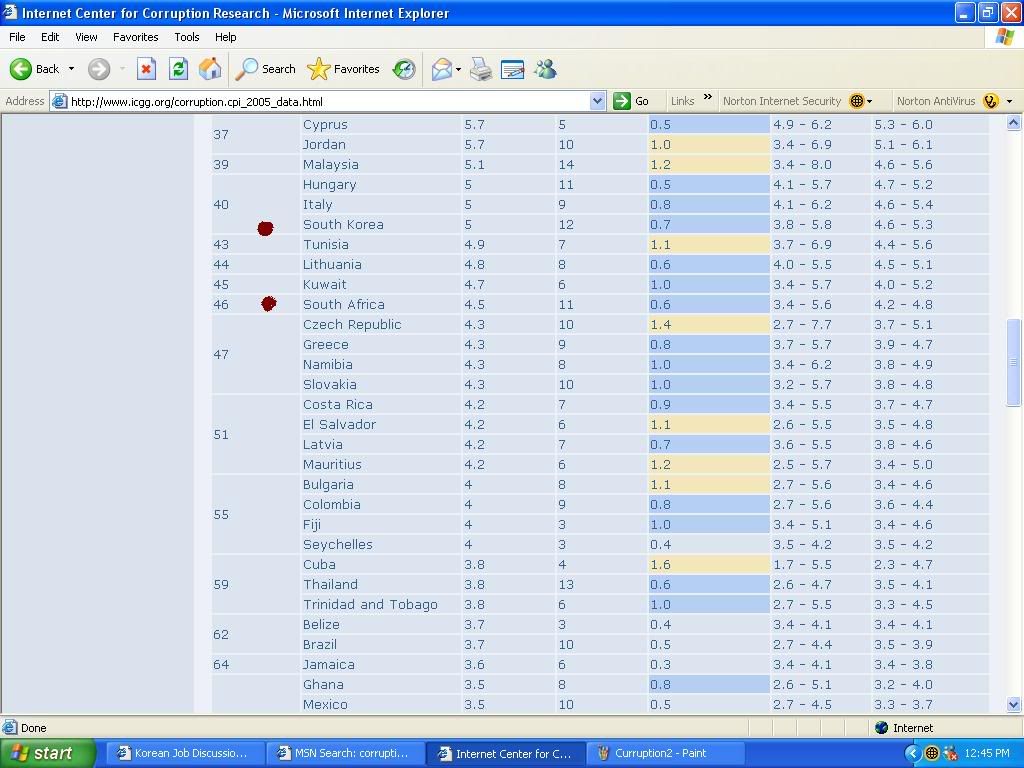The height and width of the screenshot is (768, 1024).
Task: Expand the address bar dropdown arrow
Action: click(x=597, y=101)
